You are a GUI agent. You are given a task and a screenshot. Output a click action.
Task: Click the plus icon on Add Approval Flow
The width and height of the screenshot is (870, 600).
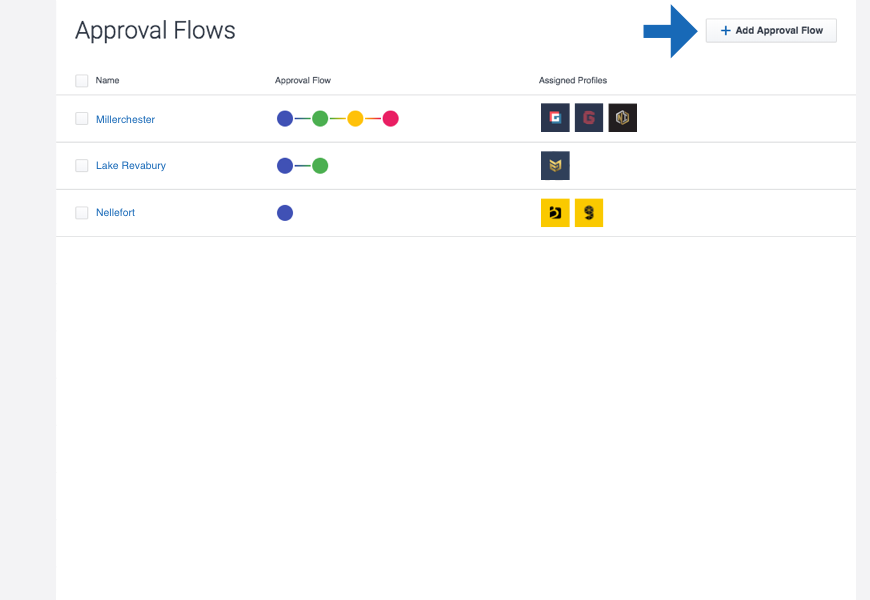point(726,31)
